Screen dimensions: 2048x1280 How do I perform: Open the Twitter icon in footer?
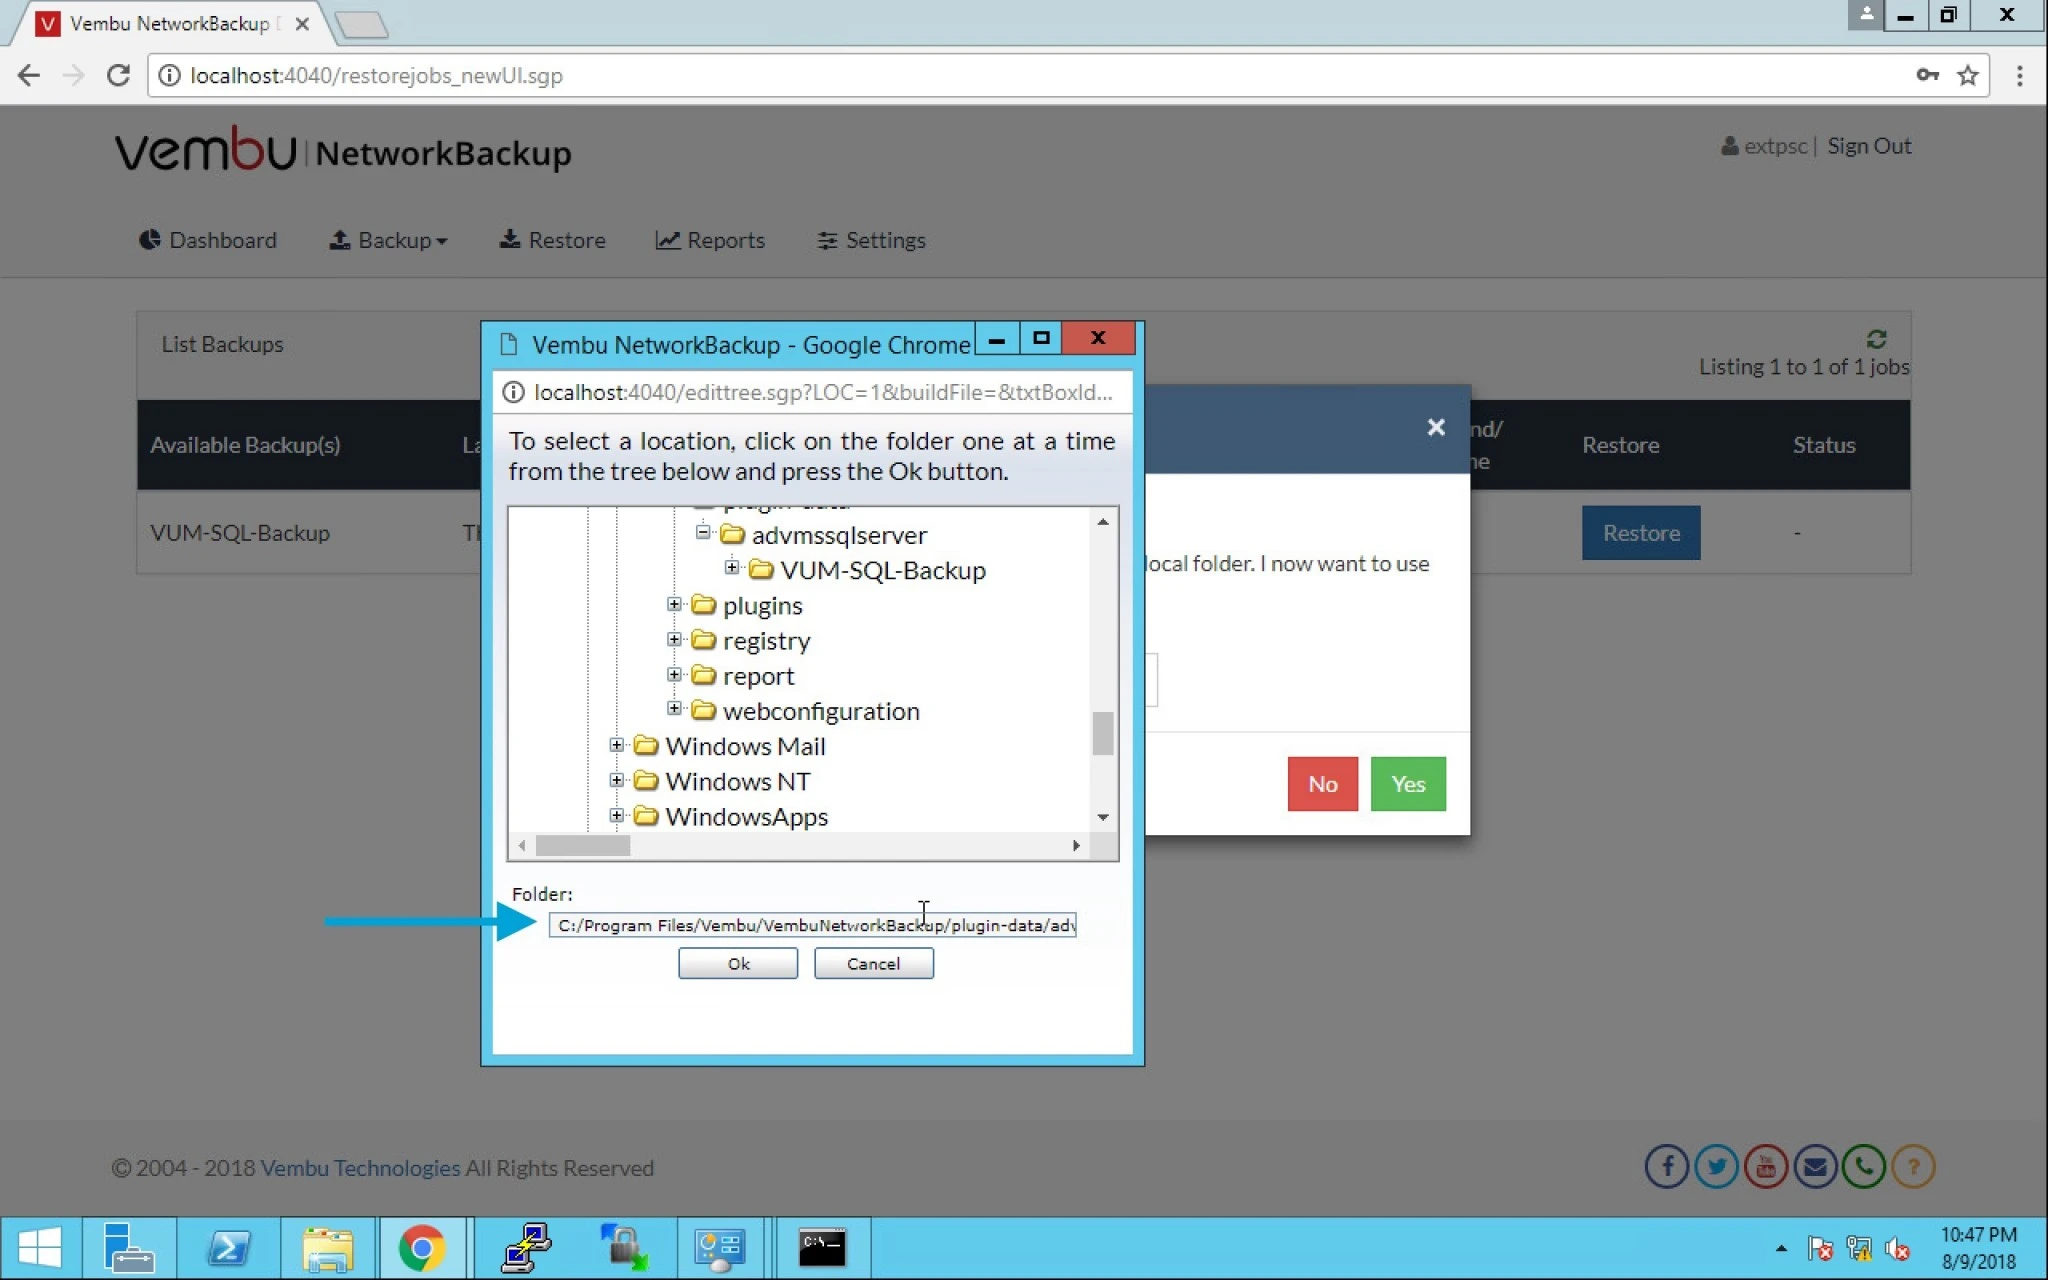pos(1716,1167)
